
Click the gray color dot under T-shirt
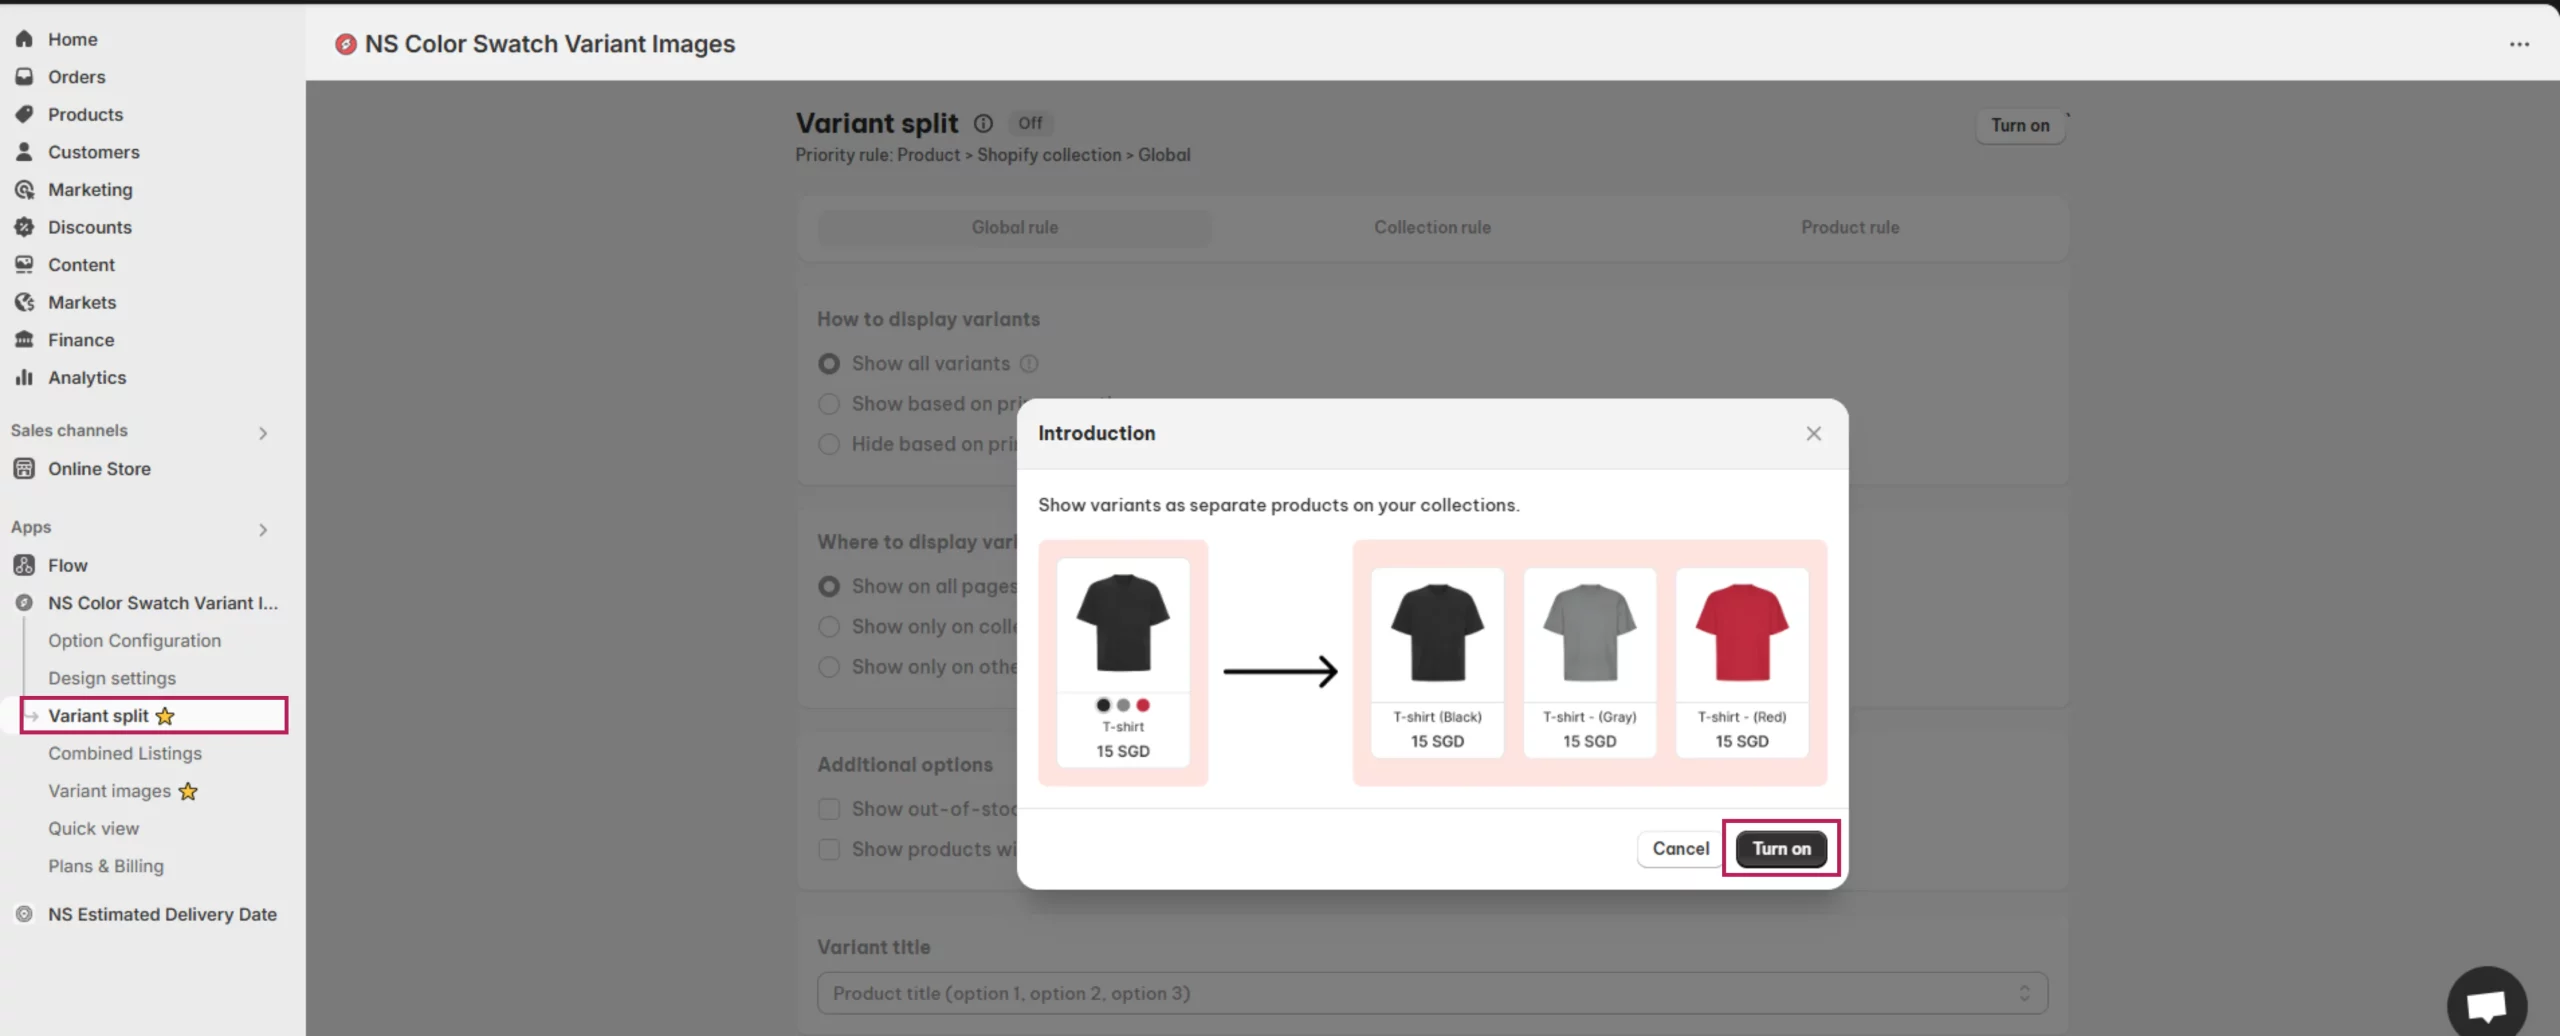click(x=1123, y=705)
